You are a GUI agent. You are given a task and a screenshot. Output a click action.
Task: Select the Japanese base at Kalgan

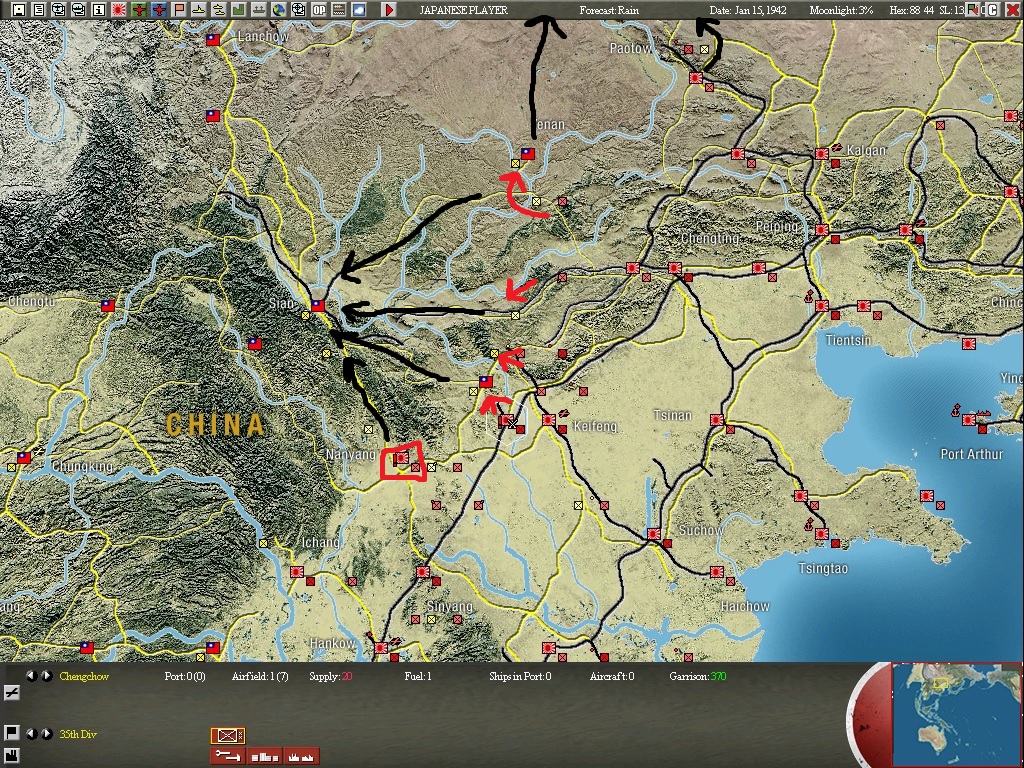(822, 154)
